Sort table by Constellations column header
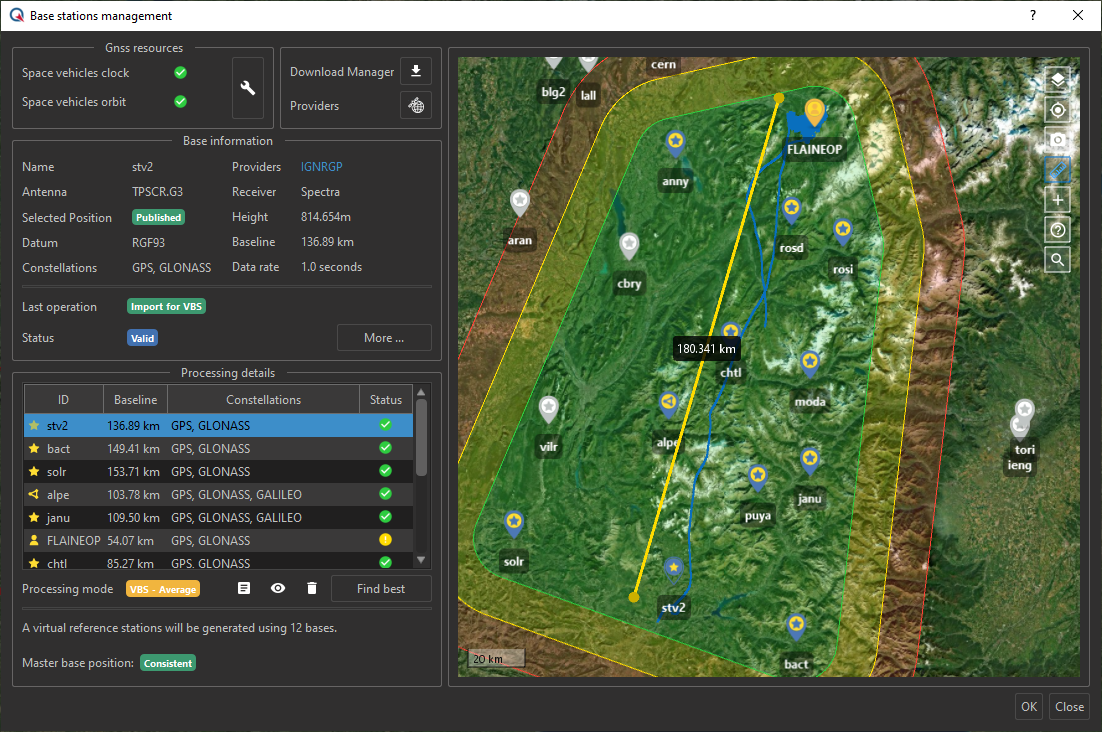This screenshot has height=732, width=1102. [263, 400]
